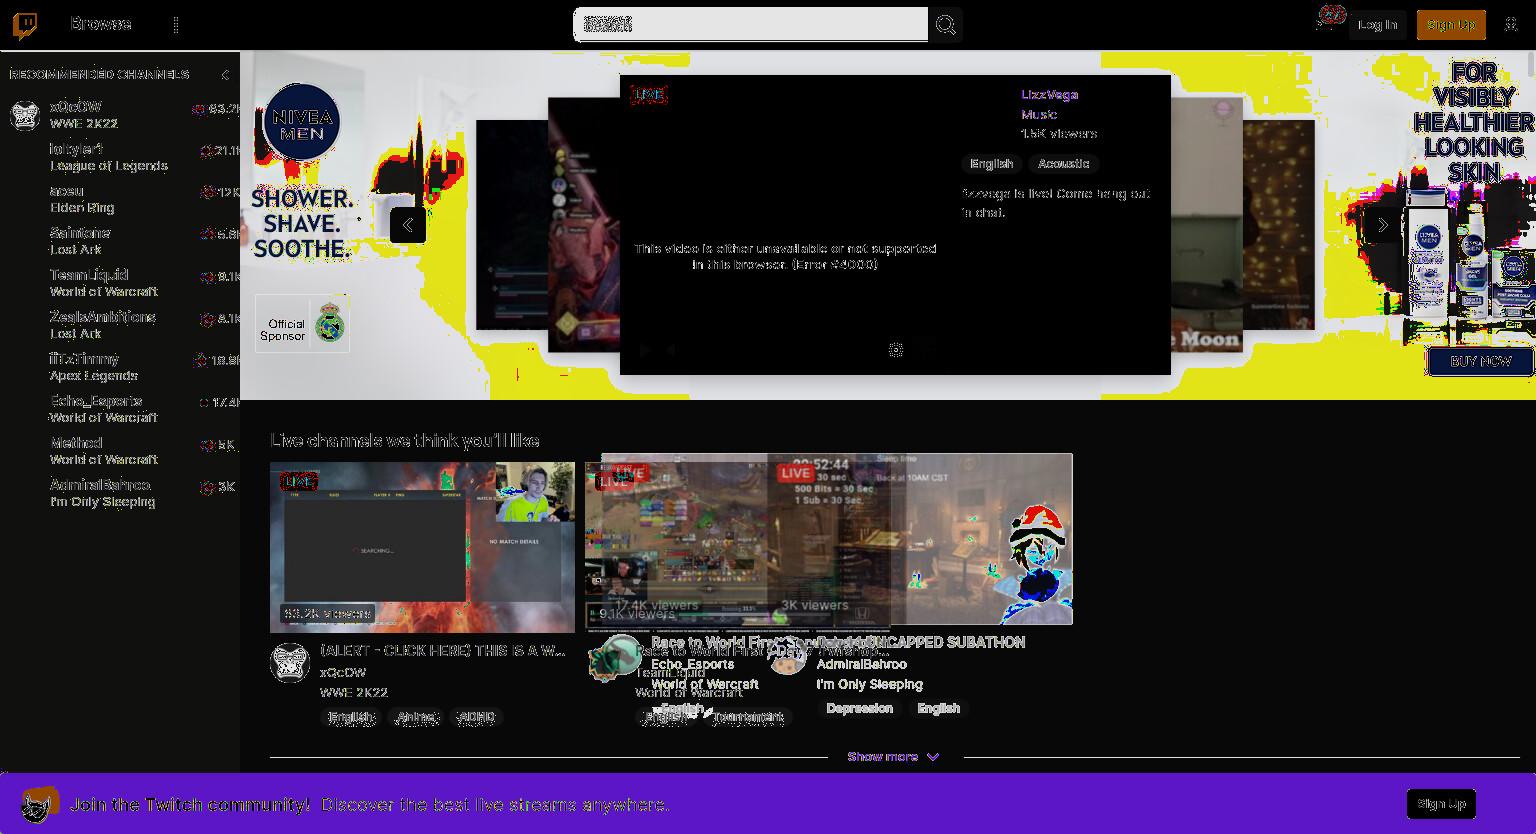Select the leftmost dark carousel thumbnail
The height and width of the screenshot is (834, 1536).
click(x=512, y=225)
